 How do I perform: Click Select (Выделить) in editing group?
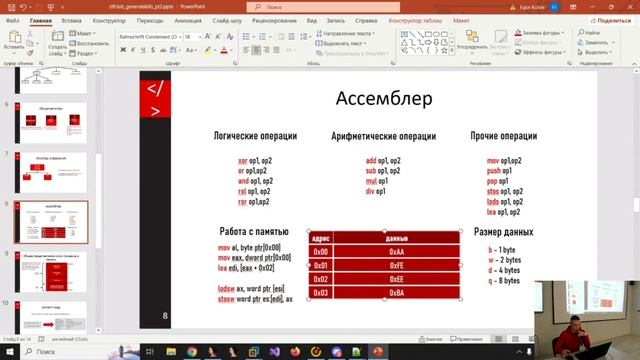coord(595,52)
